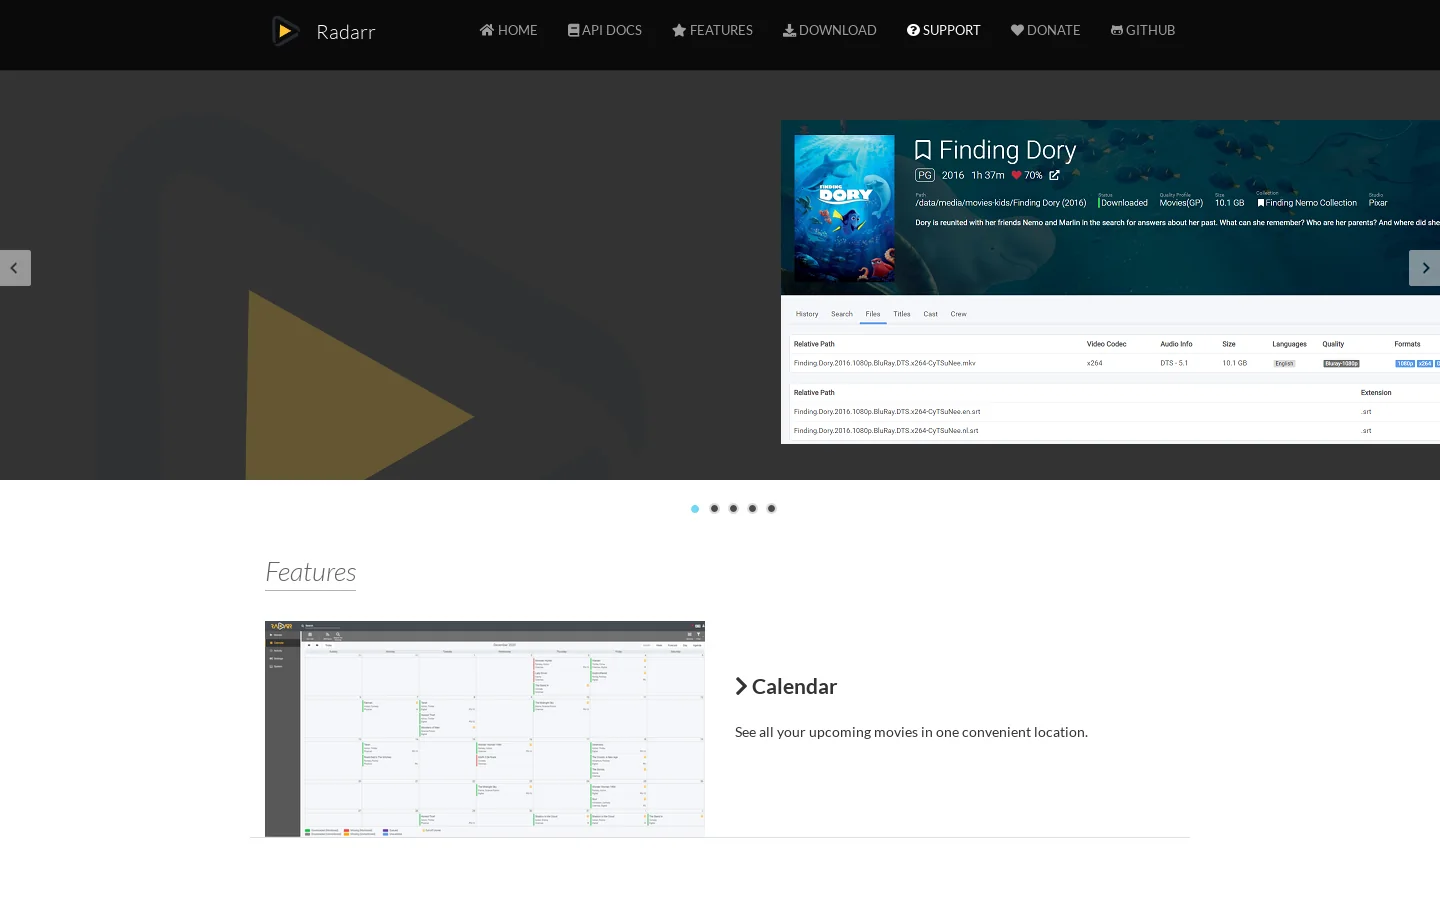This screenshot has width=1440, height=900.
Task: Click the Radarr logo icon
Action: coord(285,31)
